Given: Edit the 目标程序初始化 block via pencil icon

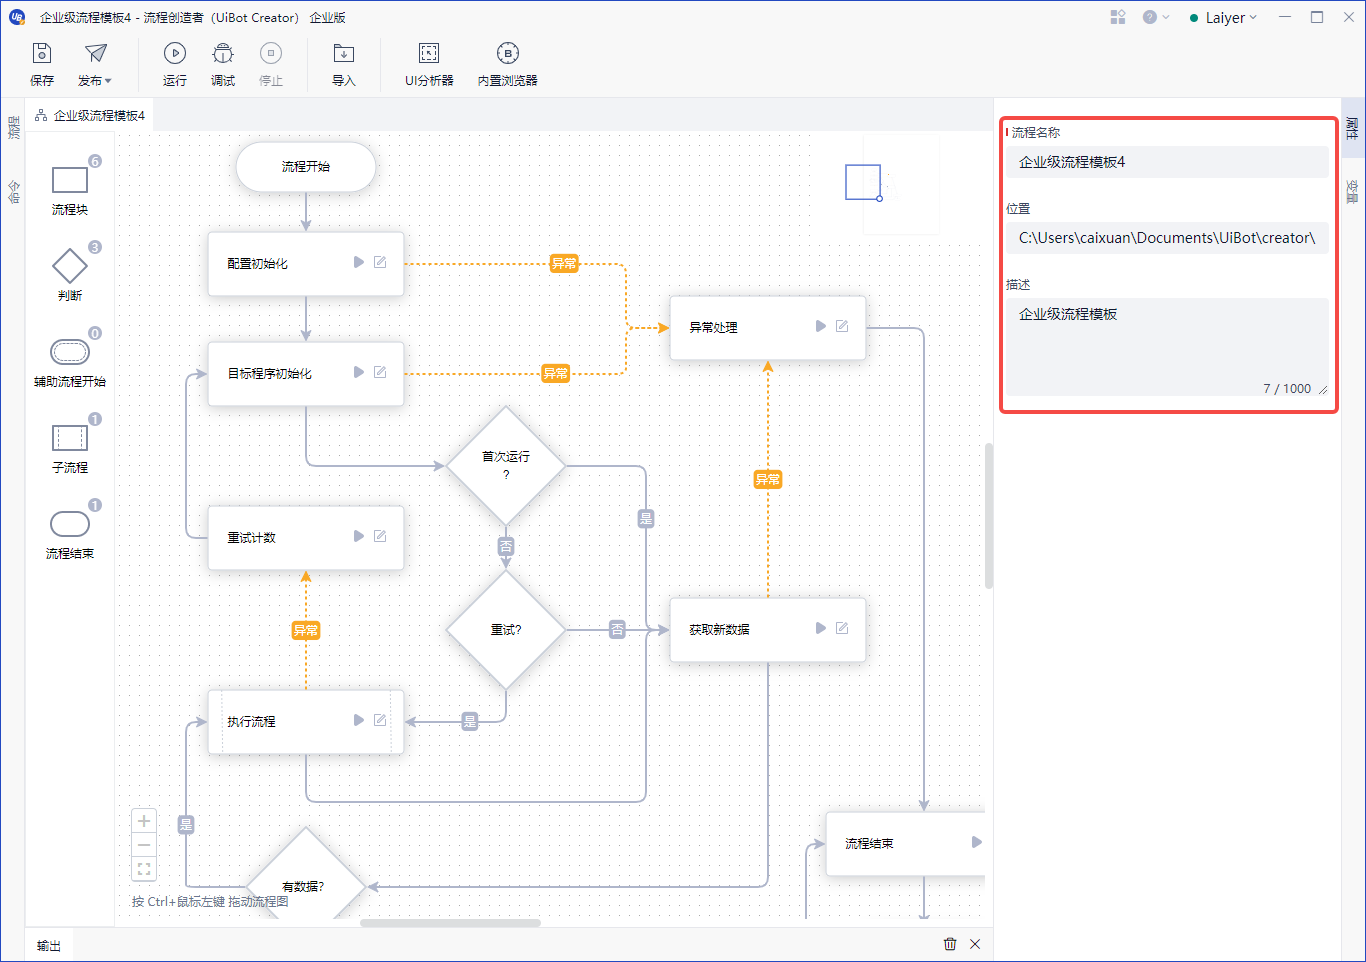Looking at the screenshot, I should (x=380, y=372).
